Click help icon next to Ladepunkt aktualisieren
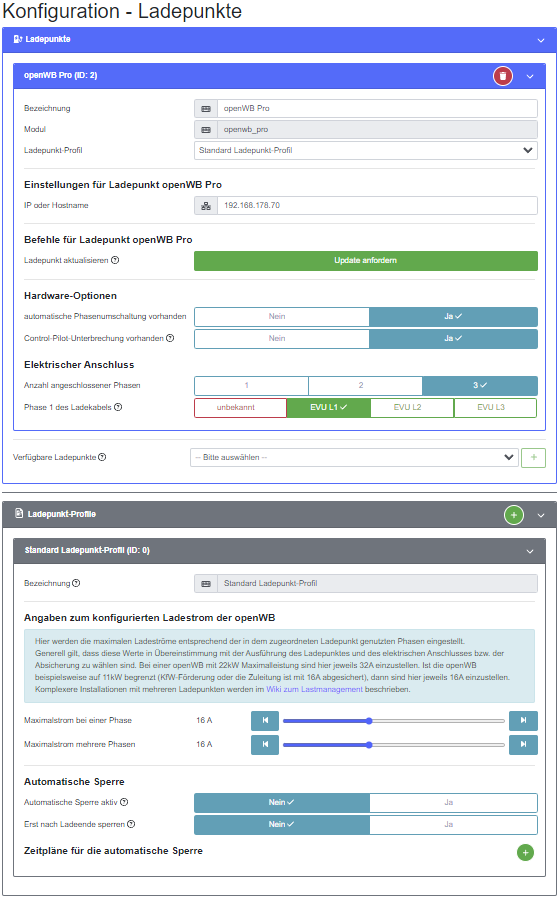 coord(115,260)
